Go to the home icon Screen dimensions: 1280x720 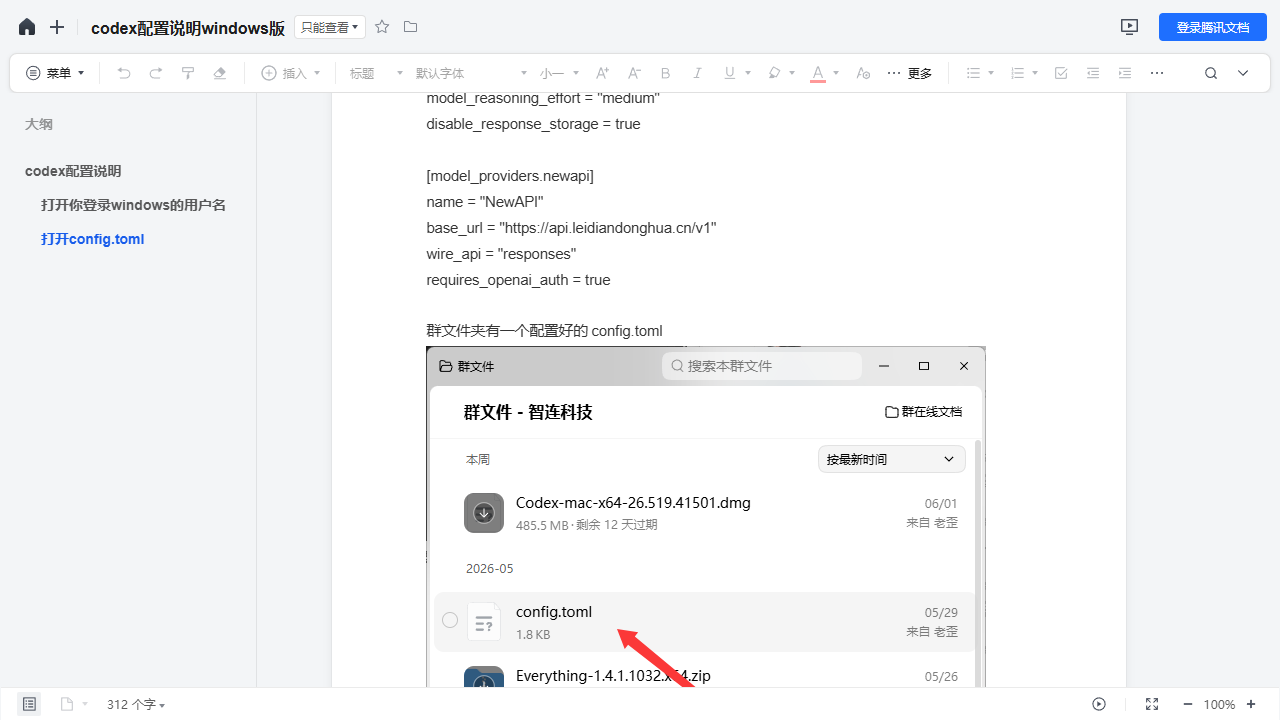click(27, 27)
